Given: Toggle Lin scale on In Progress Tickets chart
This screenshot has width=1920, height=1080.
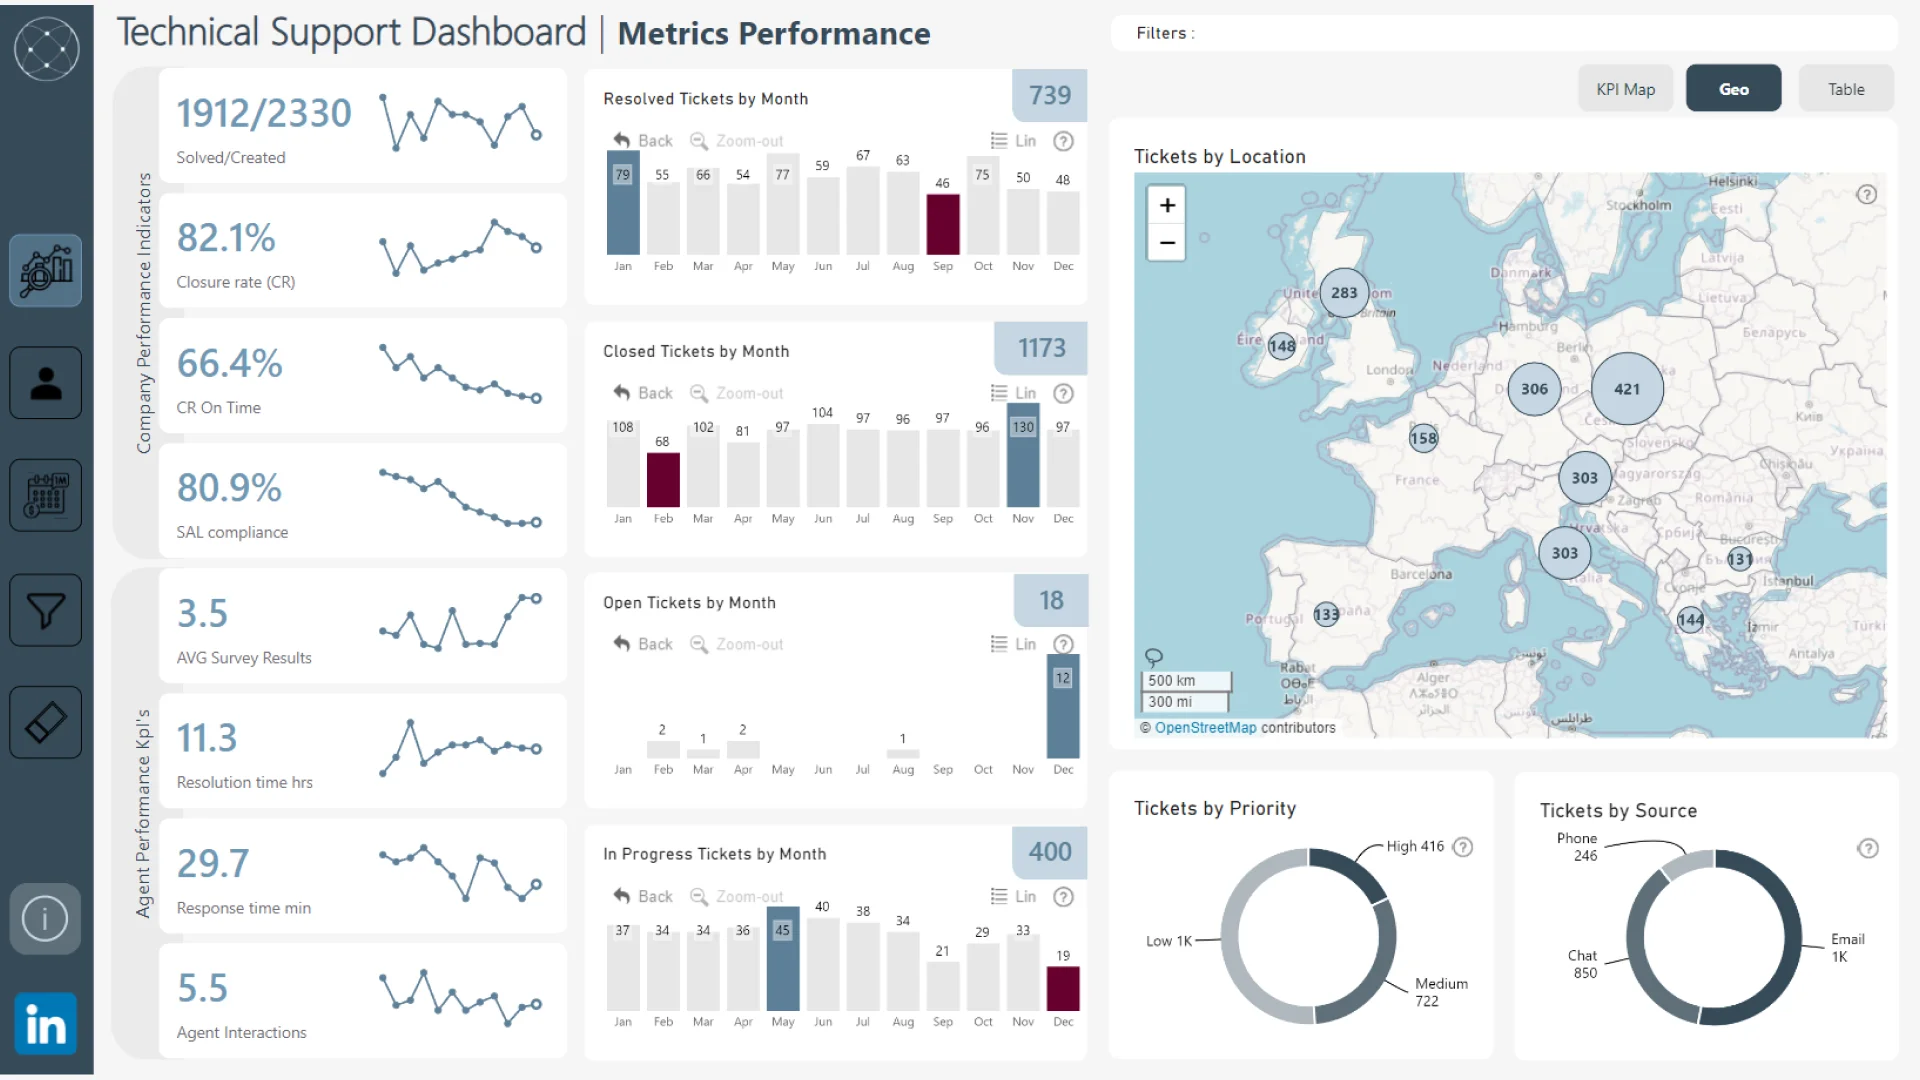Looking at the screenshot, I should [1013, 896].
